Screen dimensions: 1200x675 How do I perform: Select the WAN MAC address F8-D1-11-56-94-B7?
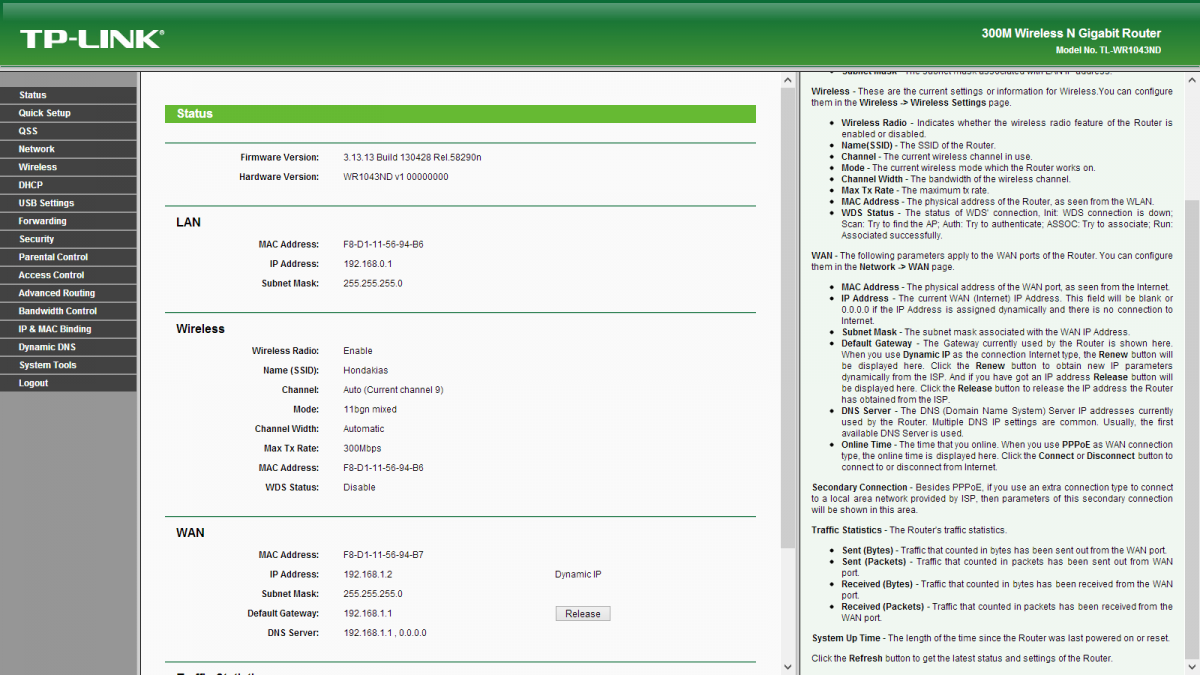click(384, 555)
